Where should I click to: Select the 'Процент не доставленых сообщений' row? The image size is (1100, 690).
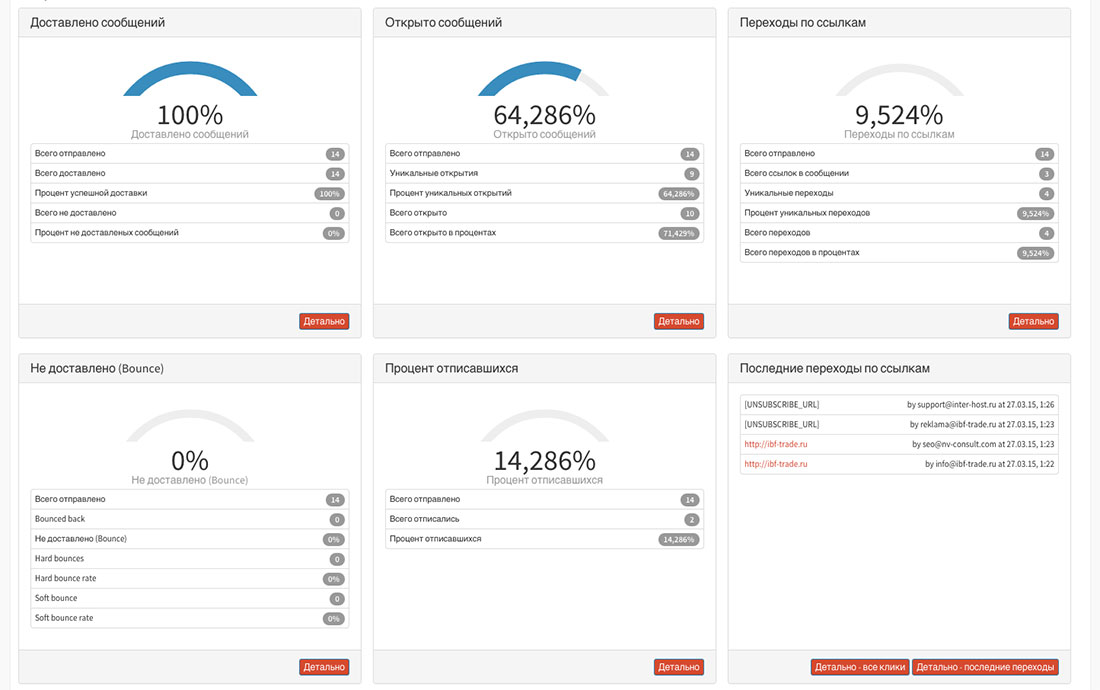point(190,232)
